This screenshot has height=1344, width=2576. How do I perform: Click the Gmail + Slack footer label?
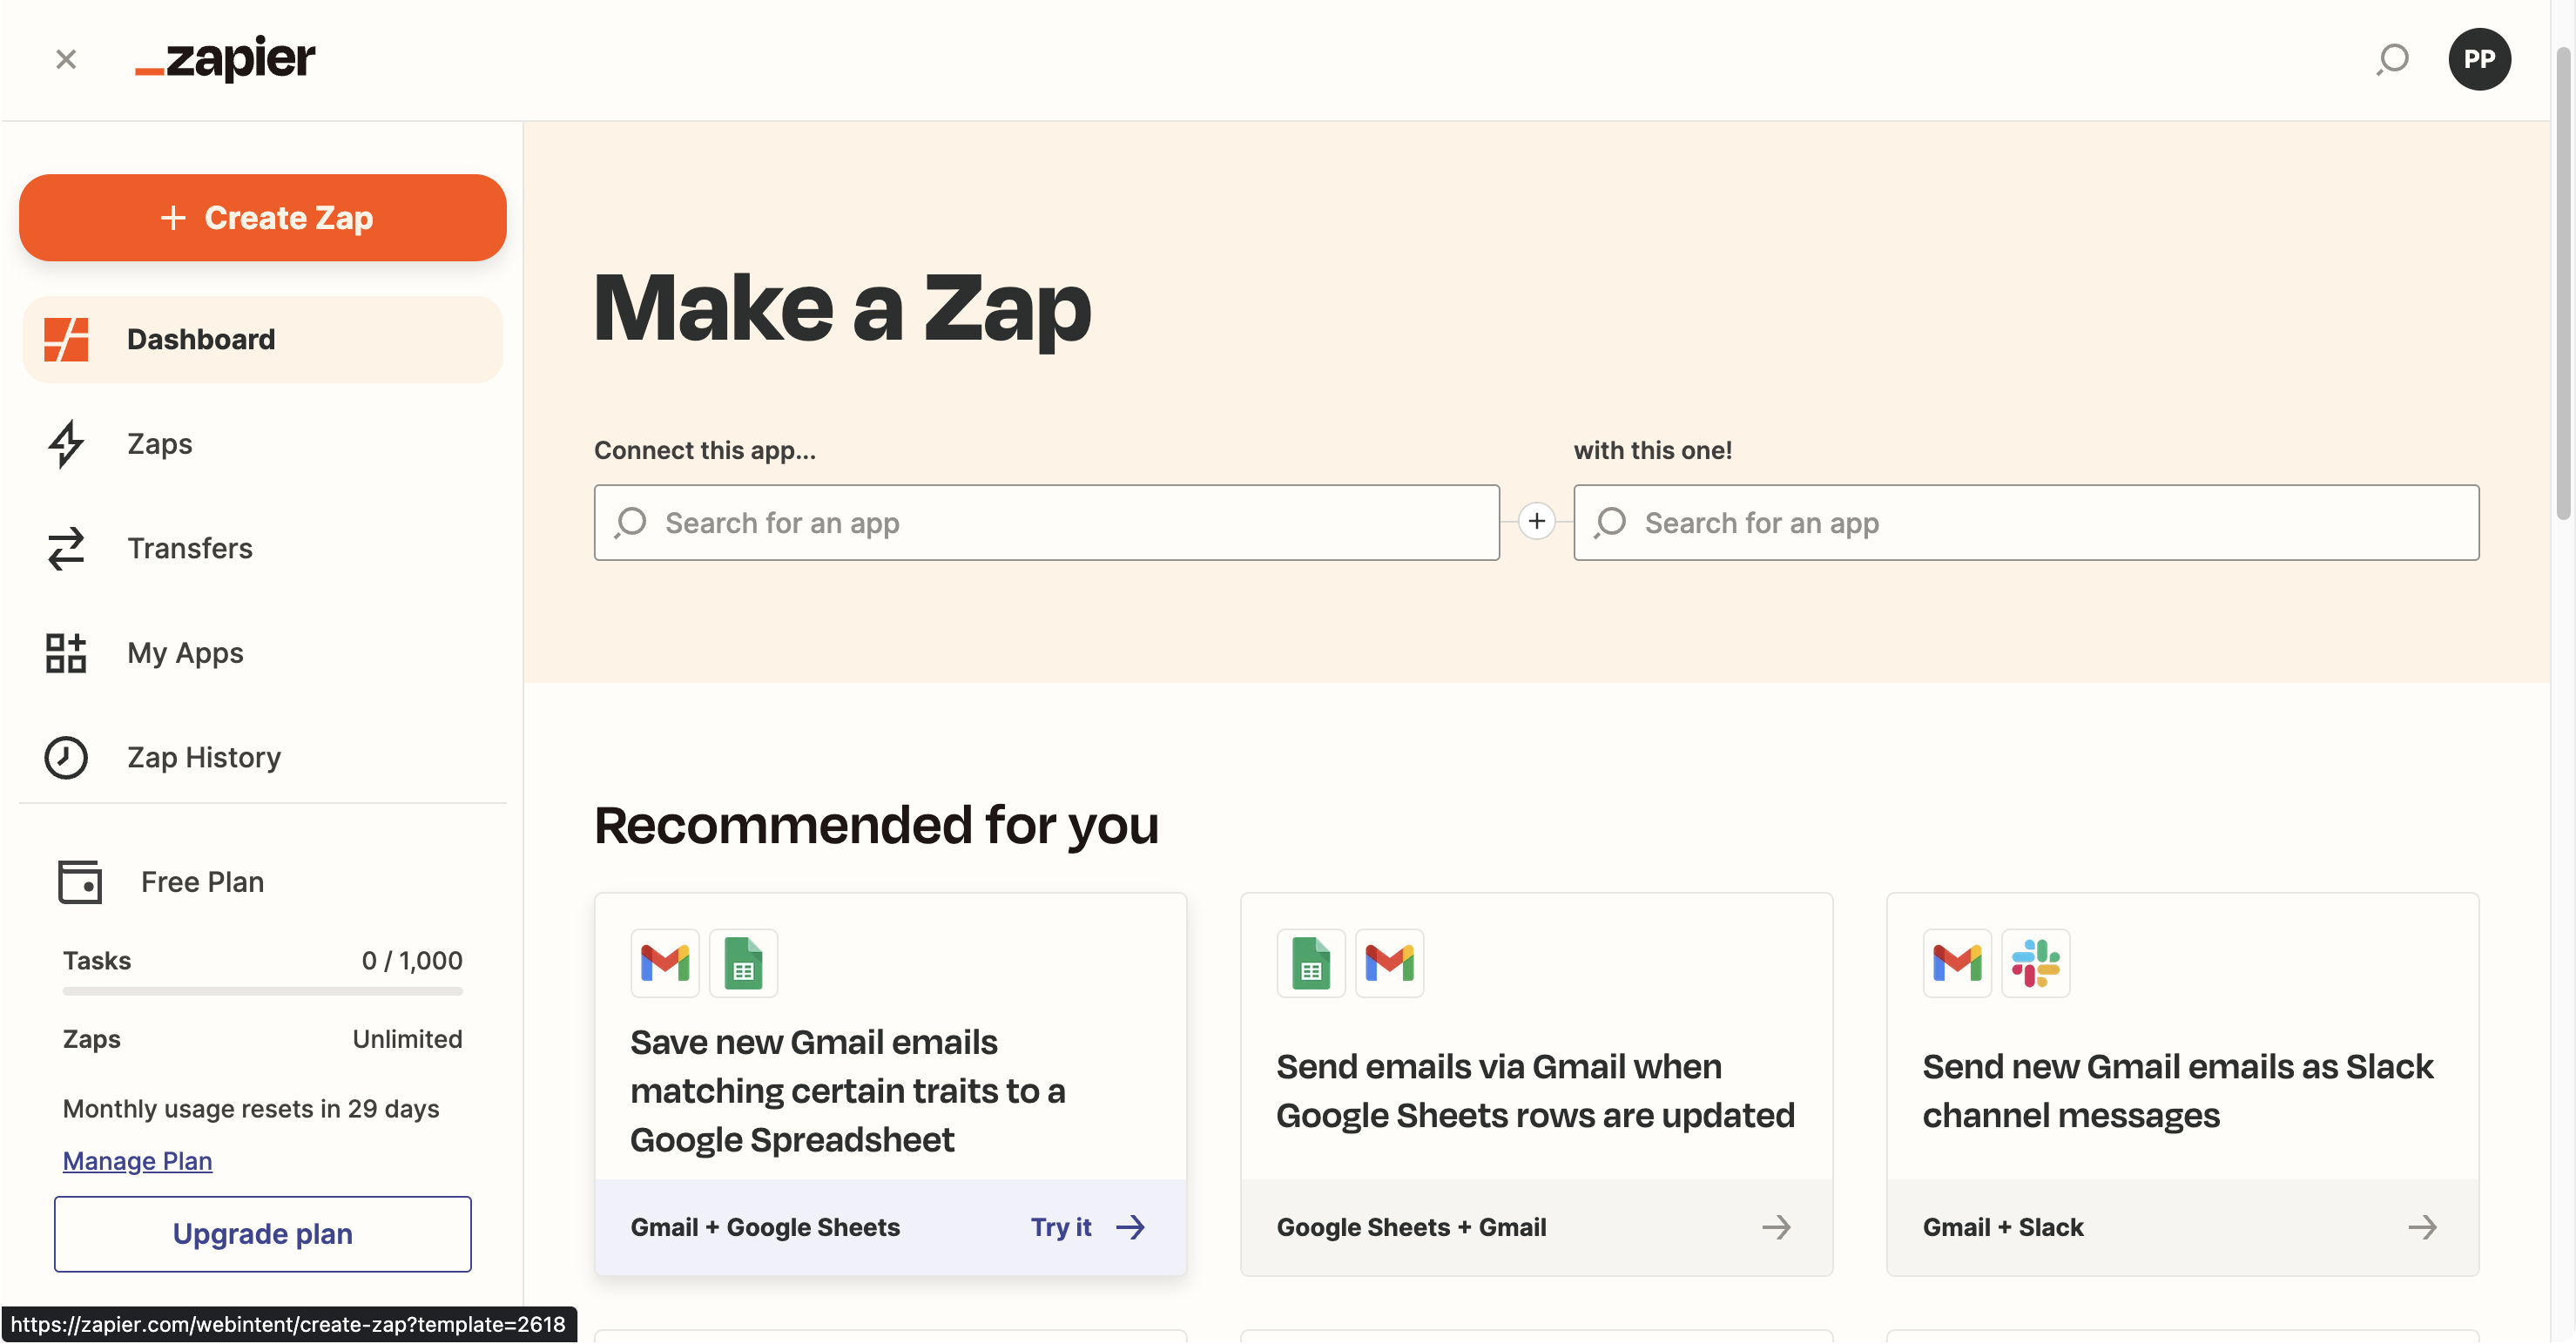(2003, 1228)
